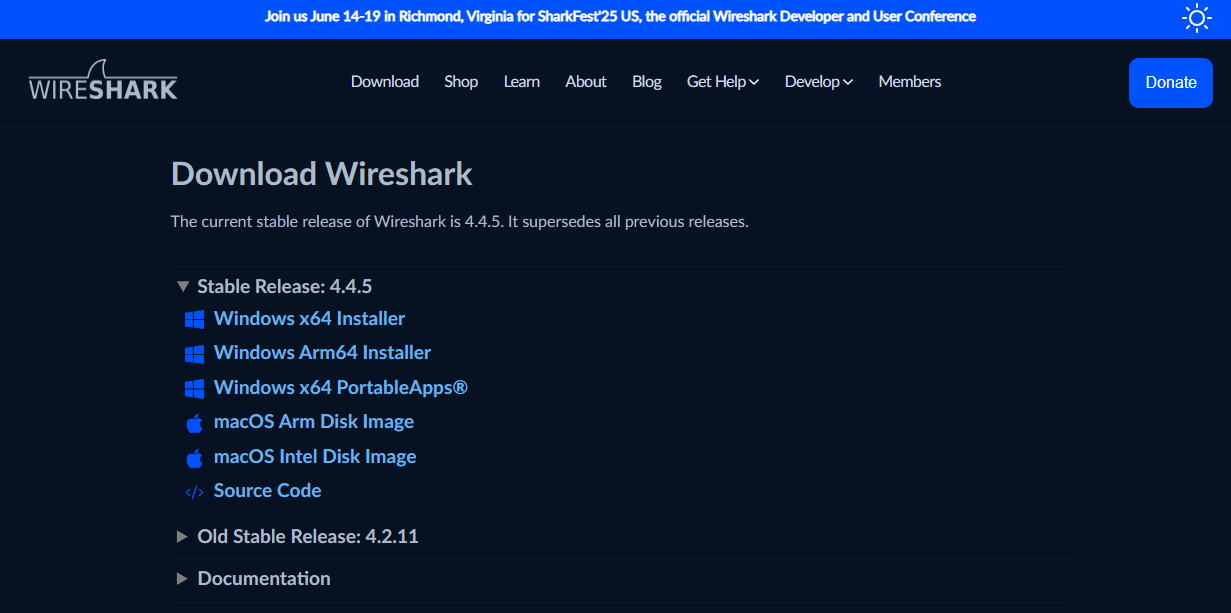The height and width of the screenshot is (613, 1231).
Task: Click the code brackets icon beside Source Code
Action: (x=194, y=492)
